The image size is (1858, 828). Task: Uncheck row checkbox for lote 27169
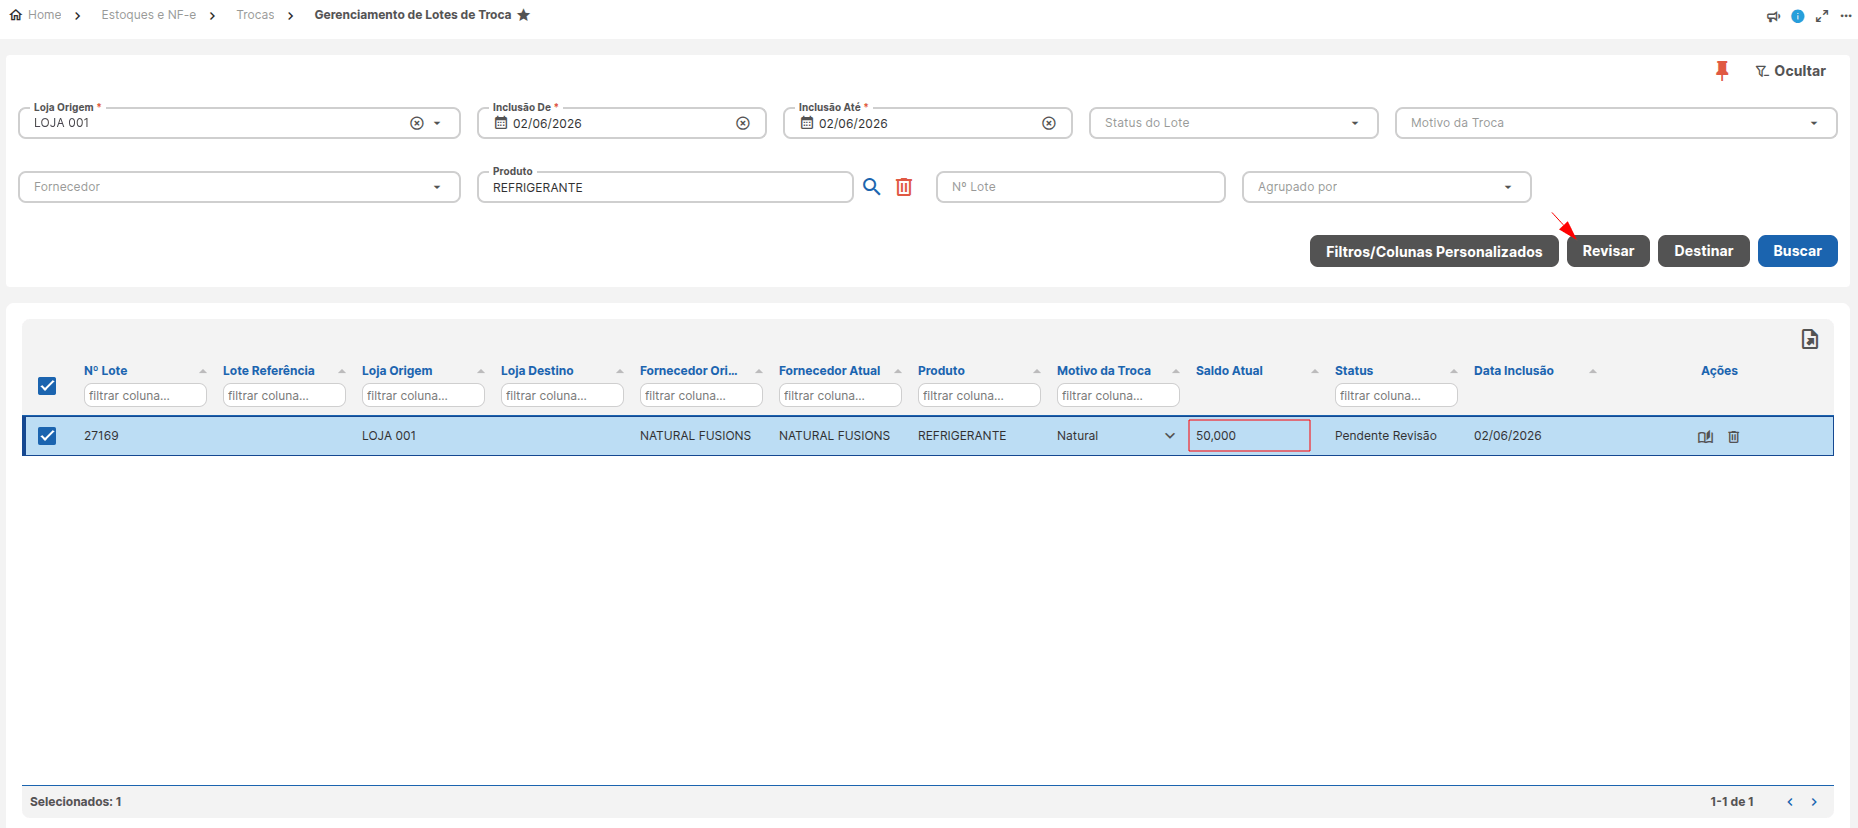pos(47,436)
